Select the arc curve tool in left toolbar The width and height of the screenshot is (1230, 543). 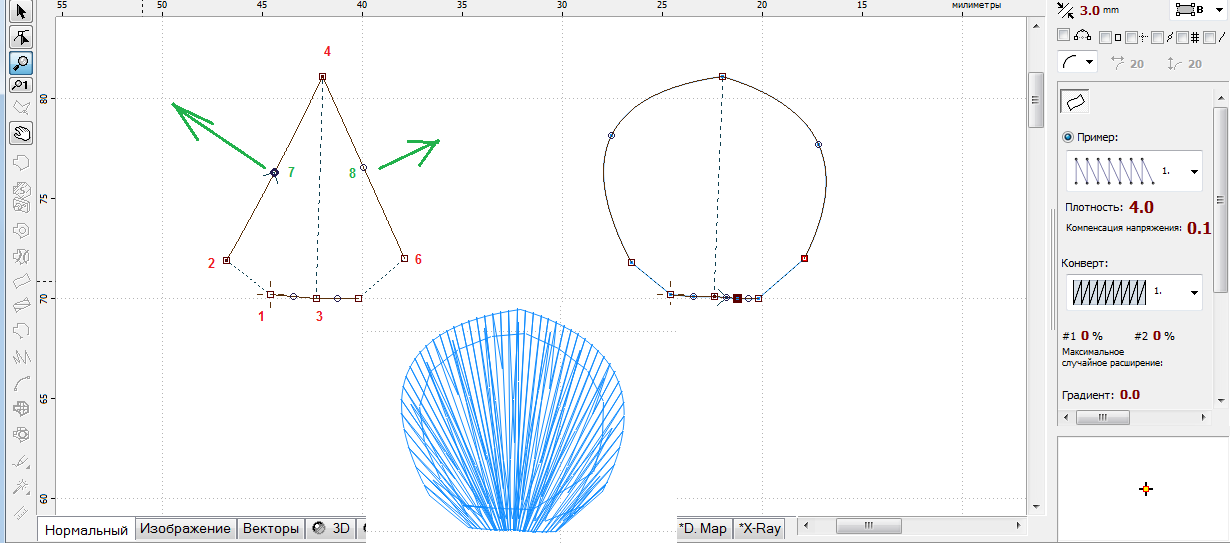[x=20, y=383]
